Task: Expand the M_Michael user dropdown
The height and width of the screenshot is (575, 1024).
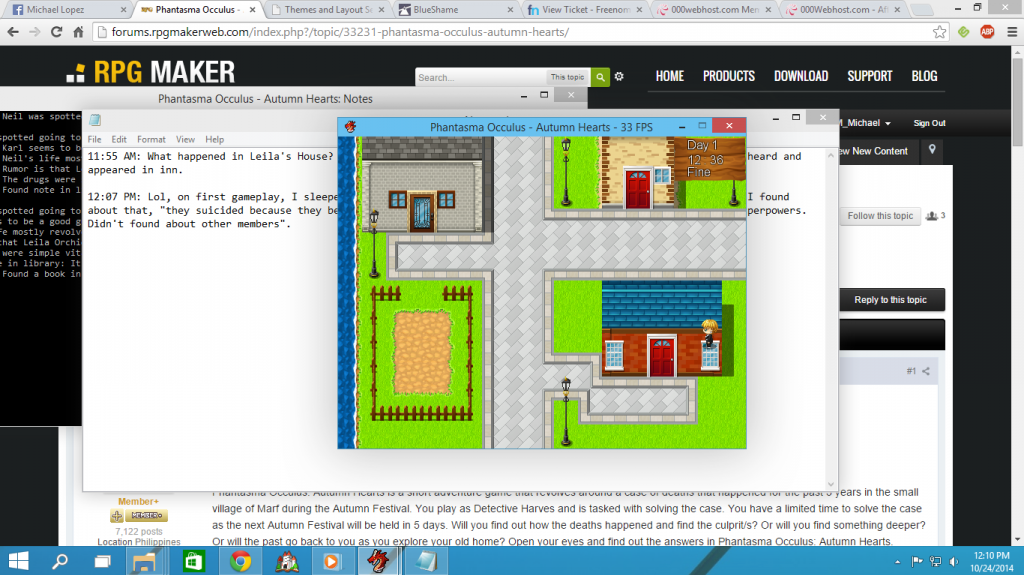Action: point(868,123)
